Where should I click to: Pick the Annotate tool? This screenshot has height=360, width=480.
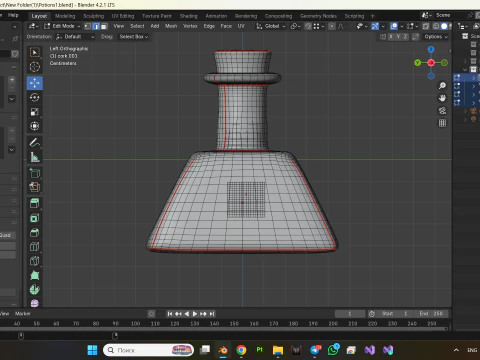[x=35, y=143]
